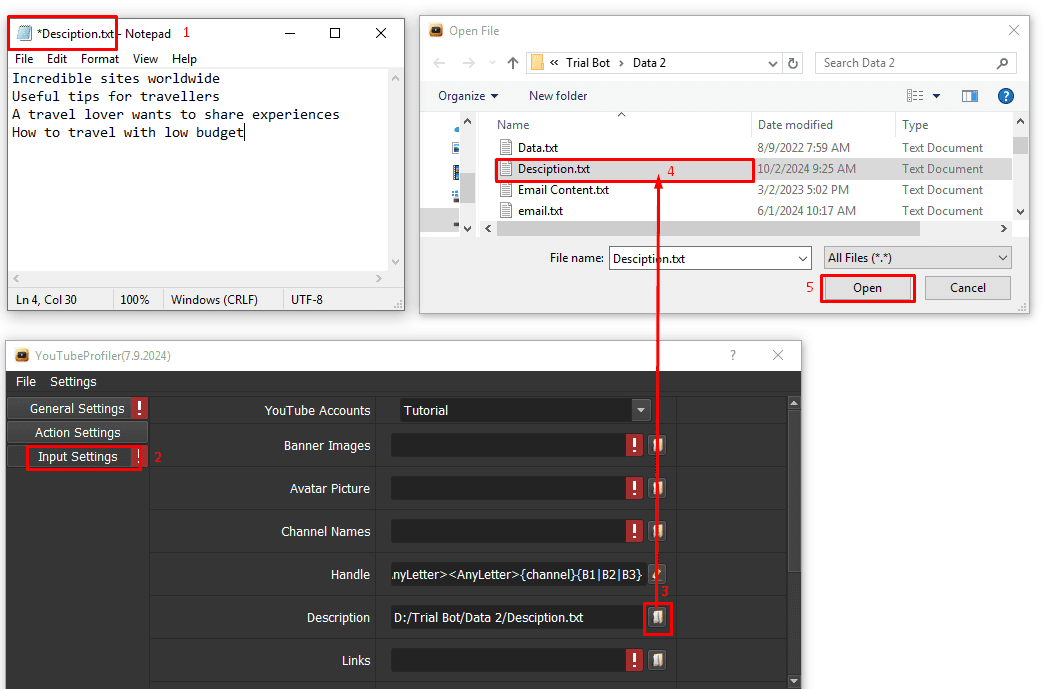
Task: Open the view options dropdown arrow
Action: (x=937, y=96)
